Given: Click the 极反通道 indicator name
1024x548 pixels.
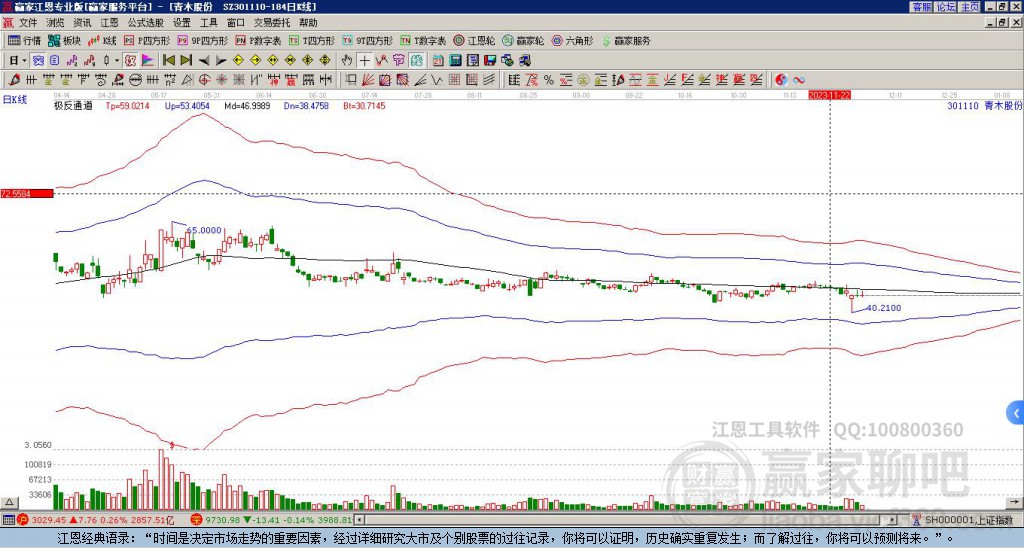Looking at the screenshot, I should (73, 105).
